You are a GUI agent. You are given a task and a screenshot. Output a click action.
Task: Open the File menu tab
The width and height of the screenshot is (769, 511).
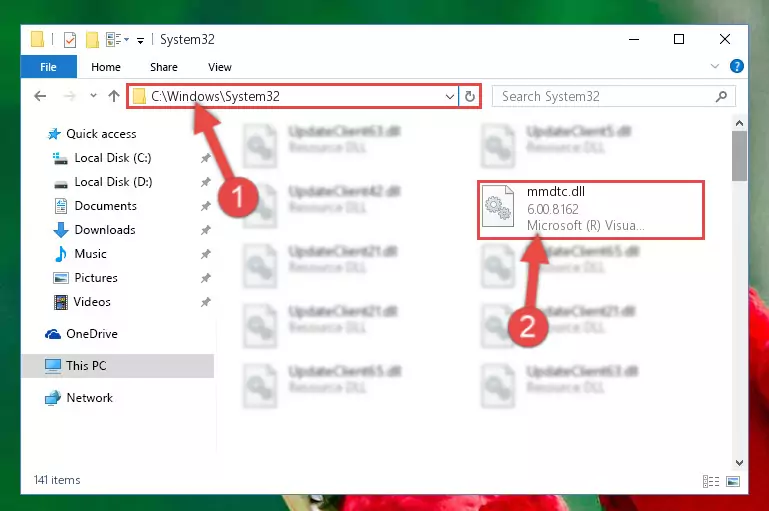(x=49, y=67)
